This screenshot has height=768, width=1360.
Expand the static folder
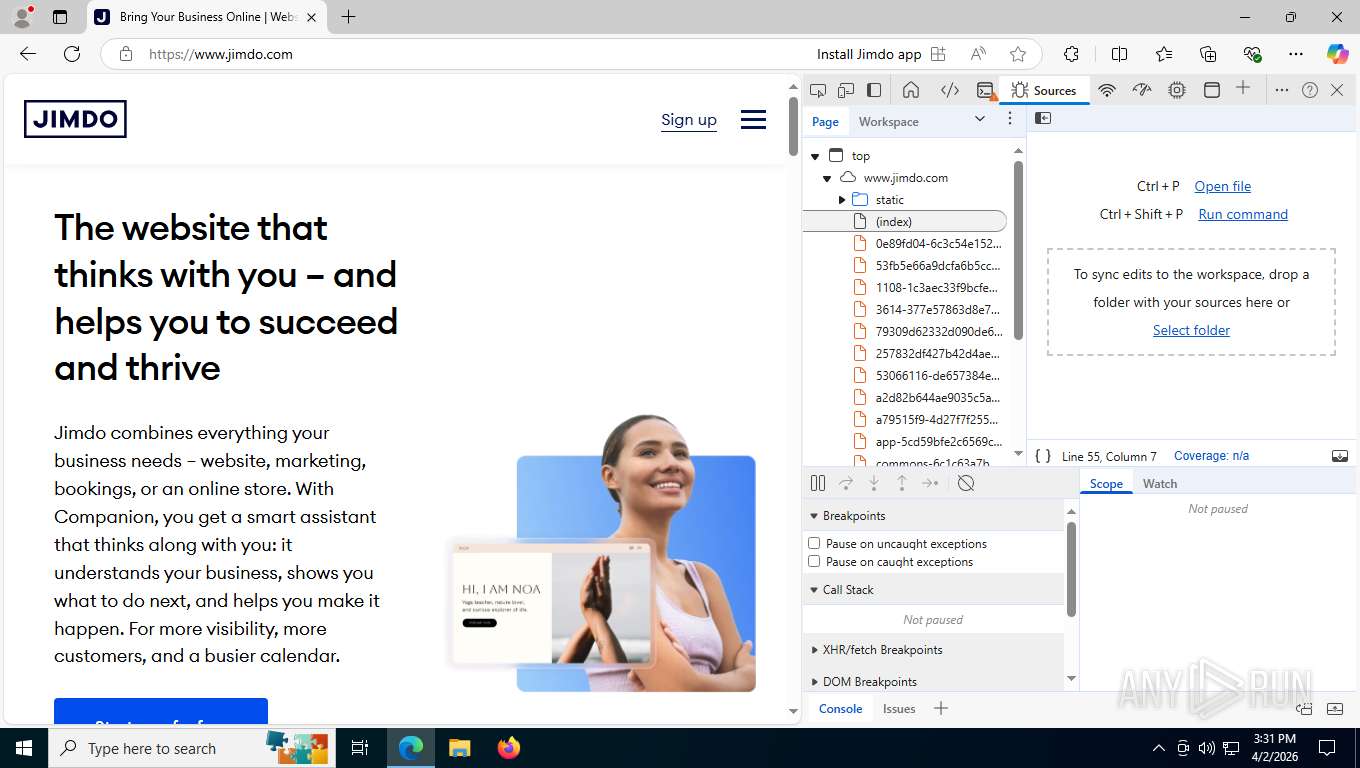point(842,200)
